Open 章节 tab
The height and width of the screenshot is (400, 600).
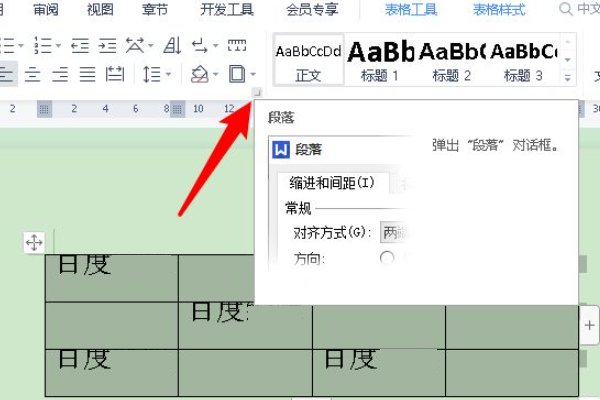coord(155,10)
